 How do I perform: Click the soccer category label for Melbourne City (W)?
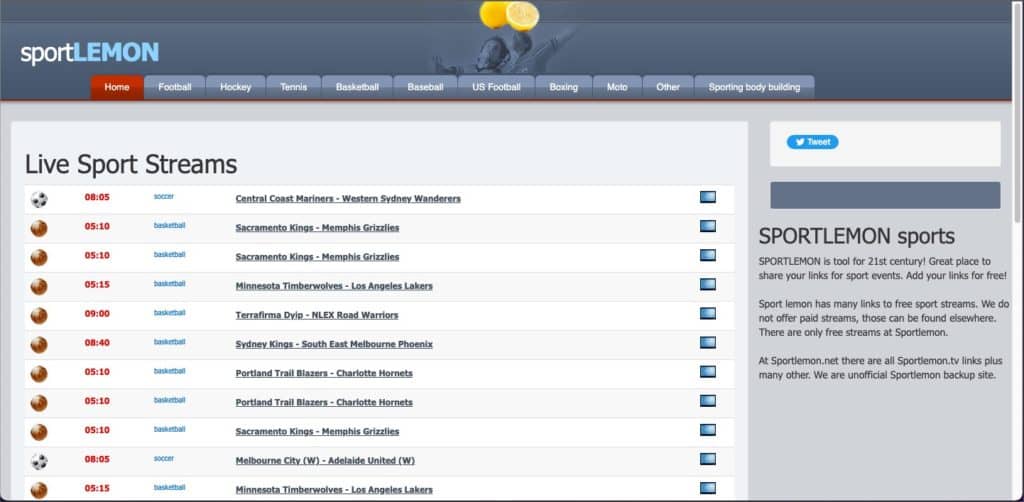coord(164,458)
